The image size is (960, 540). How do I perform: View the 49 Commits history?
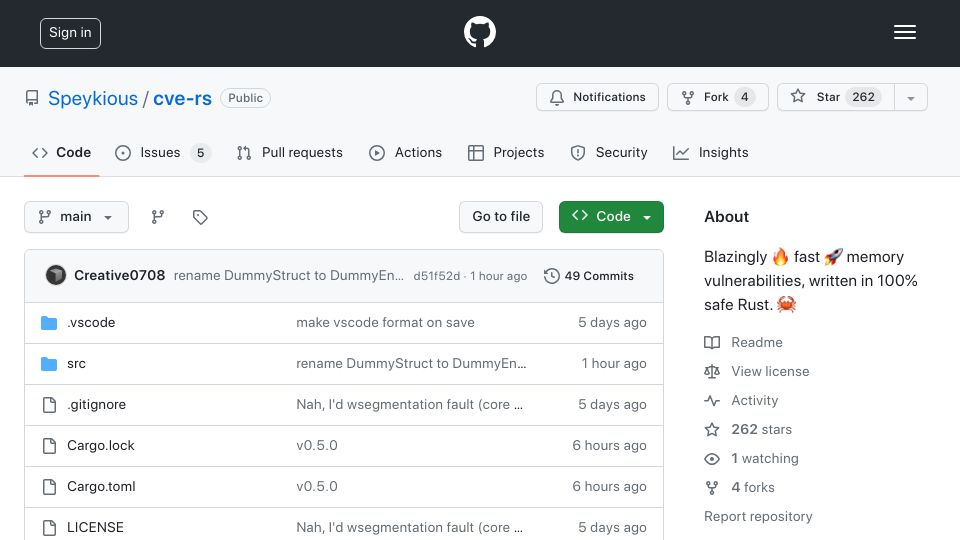(589, 276)
